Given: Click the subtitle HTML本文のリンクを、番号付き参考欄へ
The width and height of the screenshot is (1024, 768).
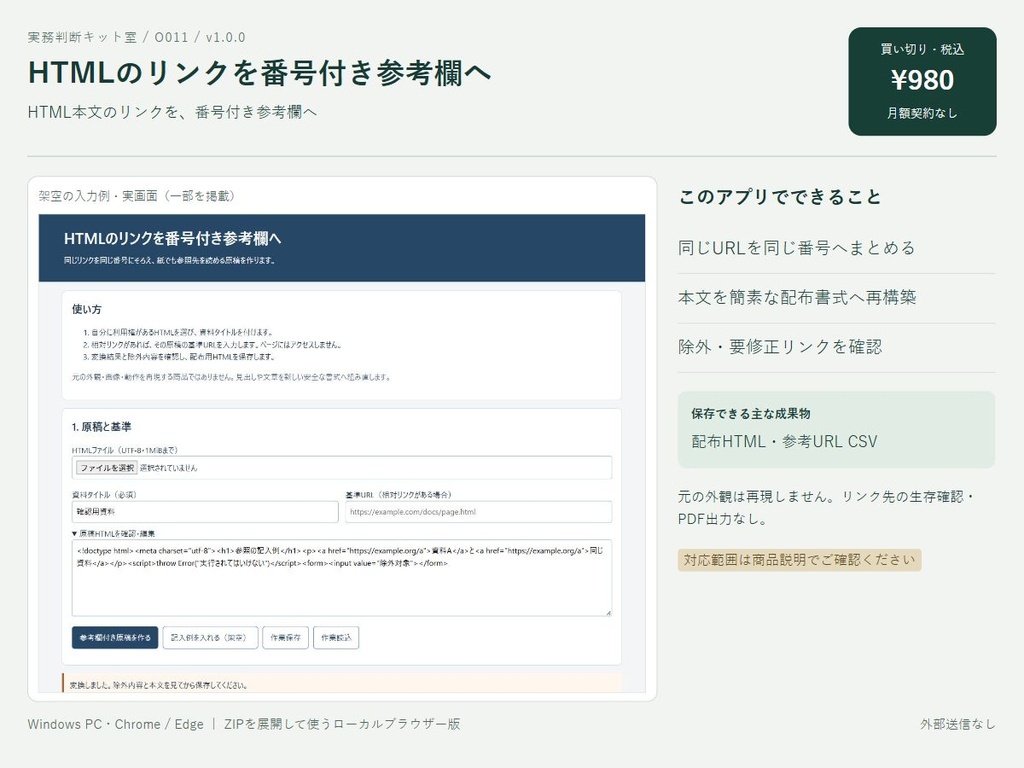Looking at the screenshot, I should coord(172,112).
